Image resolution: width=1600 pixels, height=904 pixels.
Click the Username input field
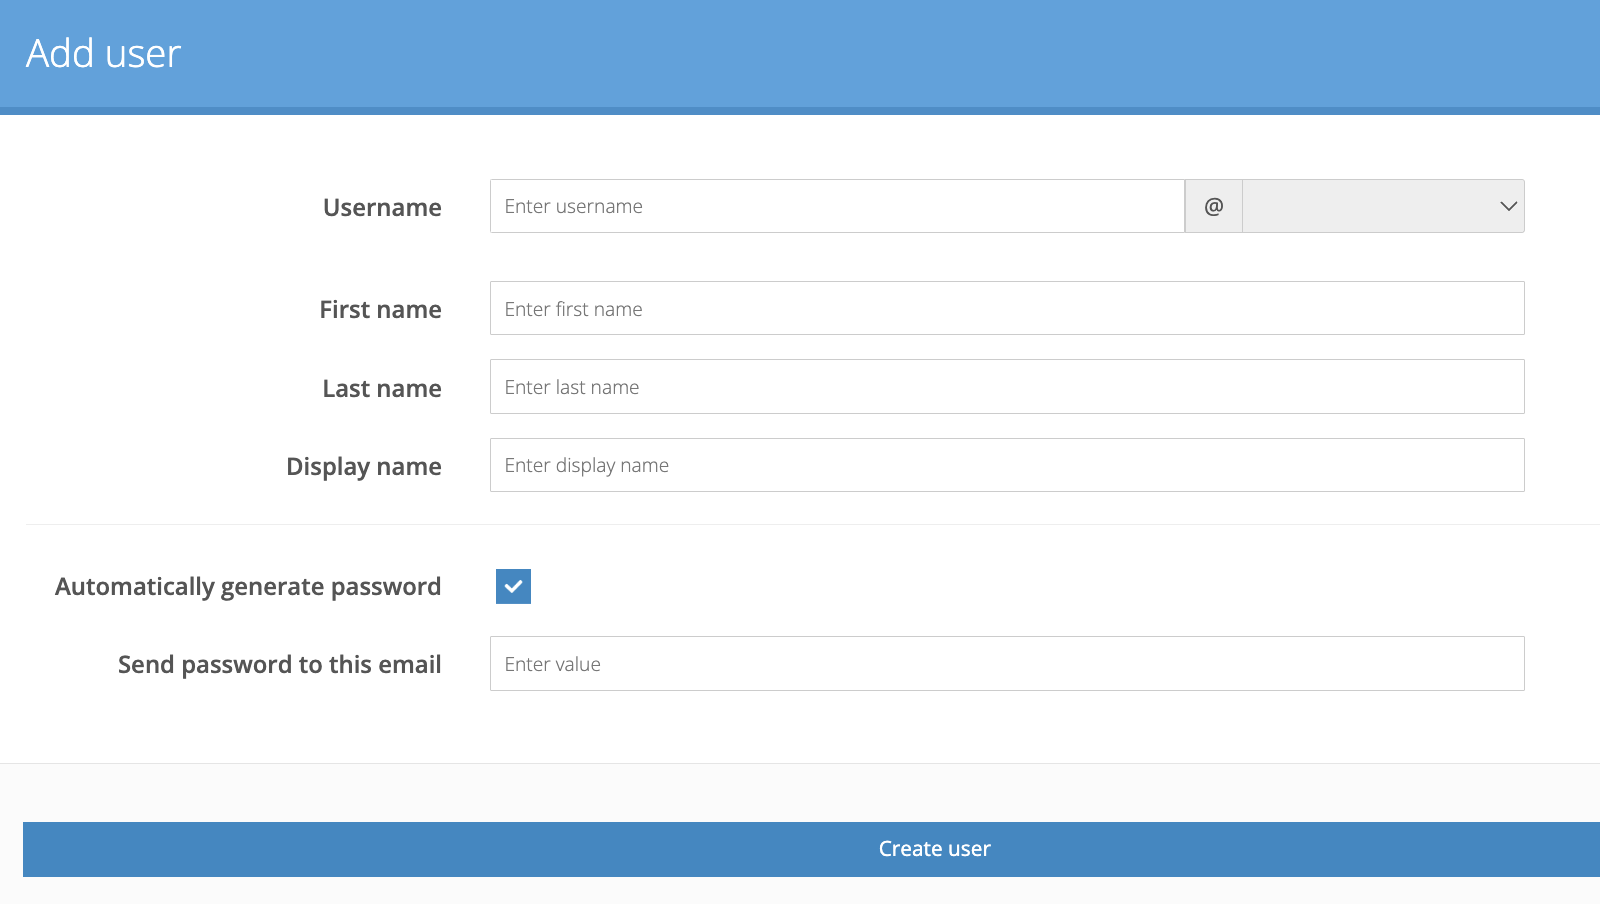pos(837,206)
